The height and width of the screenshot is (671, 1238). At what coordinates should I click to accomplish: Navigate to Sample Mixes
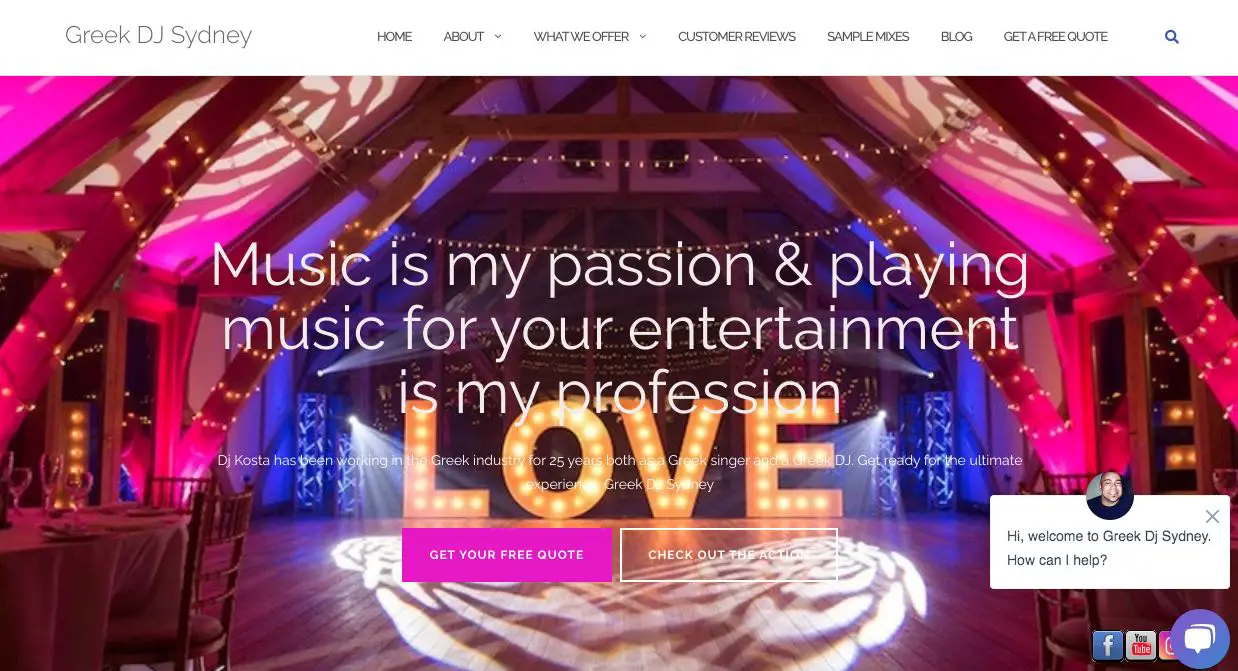pyautogui.click(x=868, y=37)
